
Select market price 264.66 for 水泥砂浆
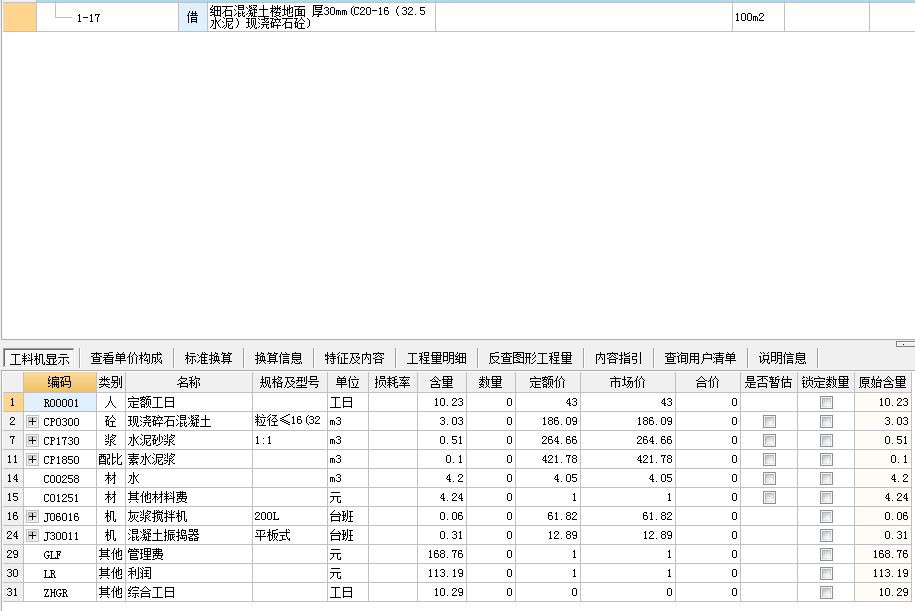pos(628,441)
